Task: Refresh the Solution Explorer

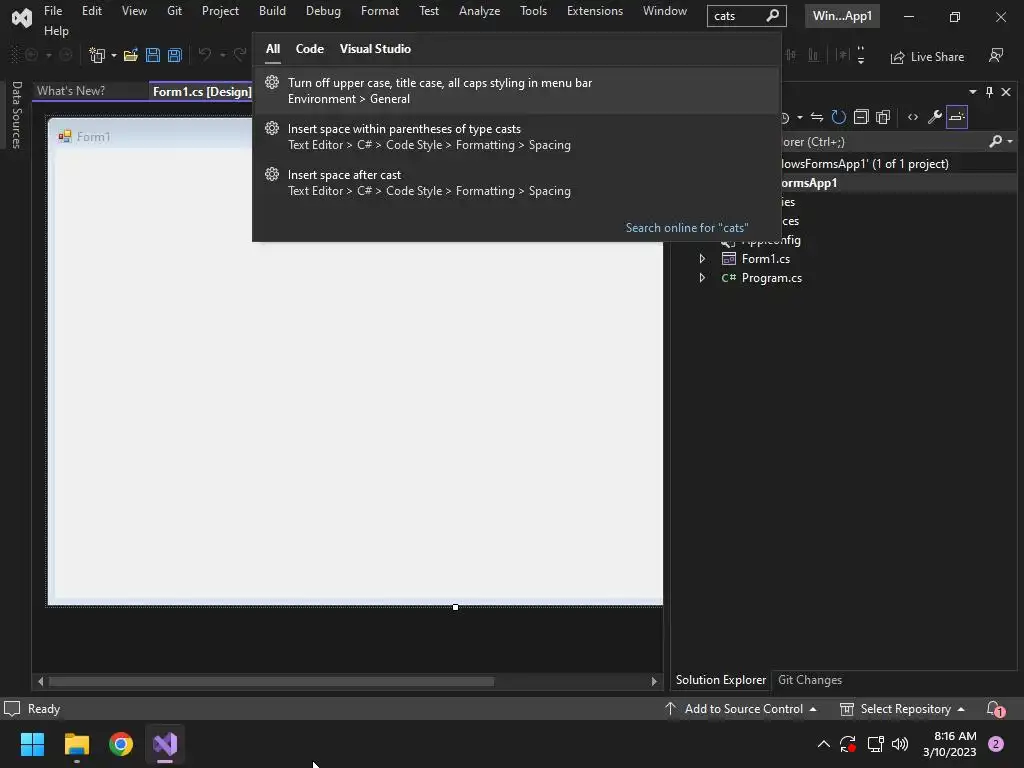Action: 839,117
